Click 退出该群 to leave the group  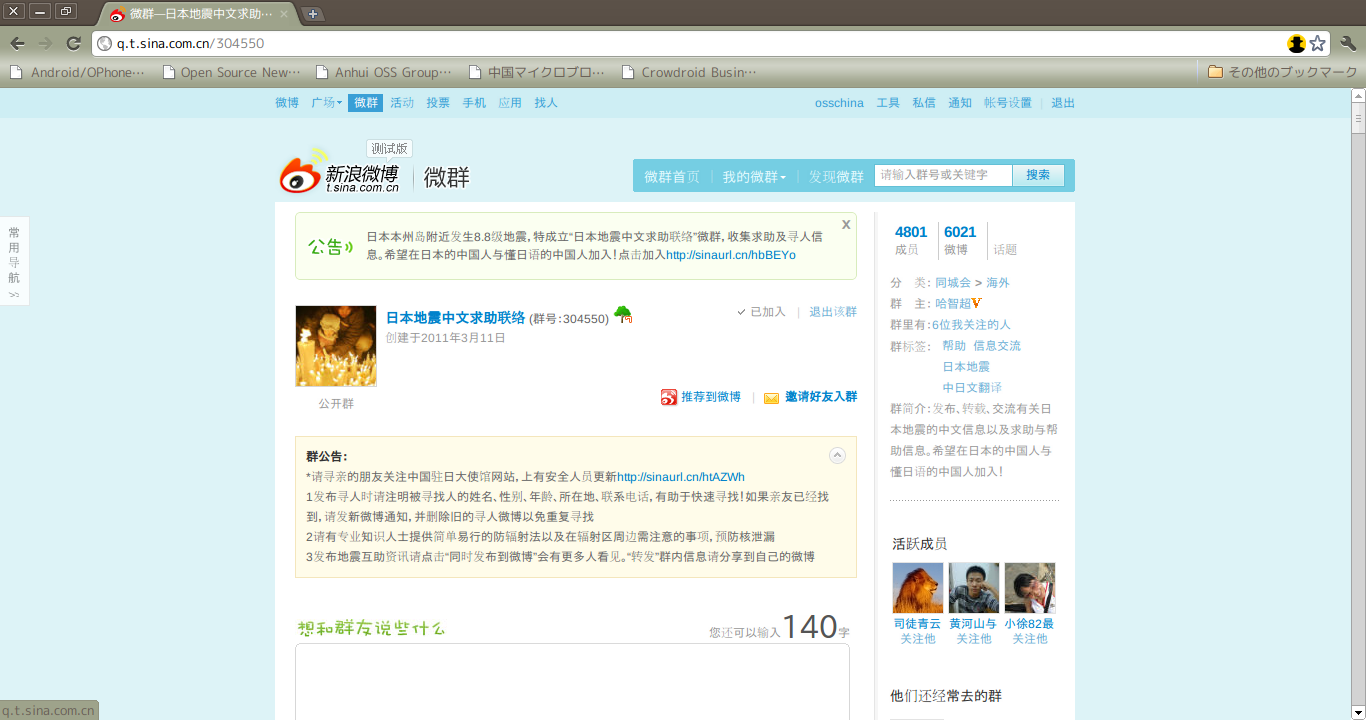click(833, 312)
